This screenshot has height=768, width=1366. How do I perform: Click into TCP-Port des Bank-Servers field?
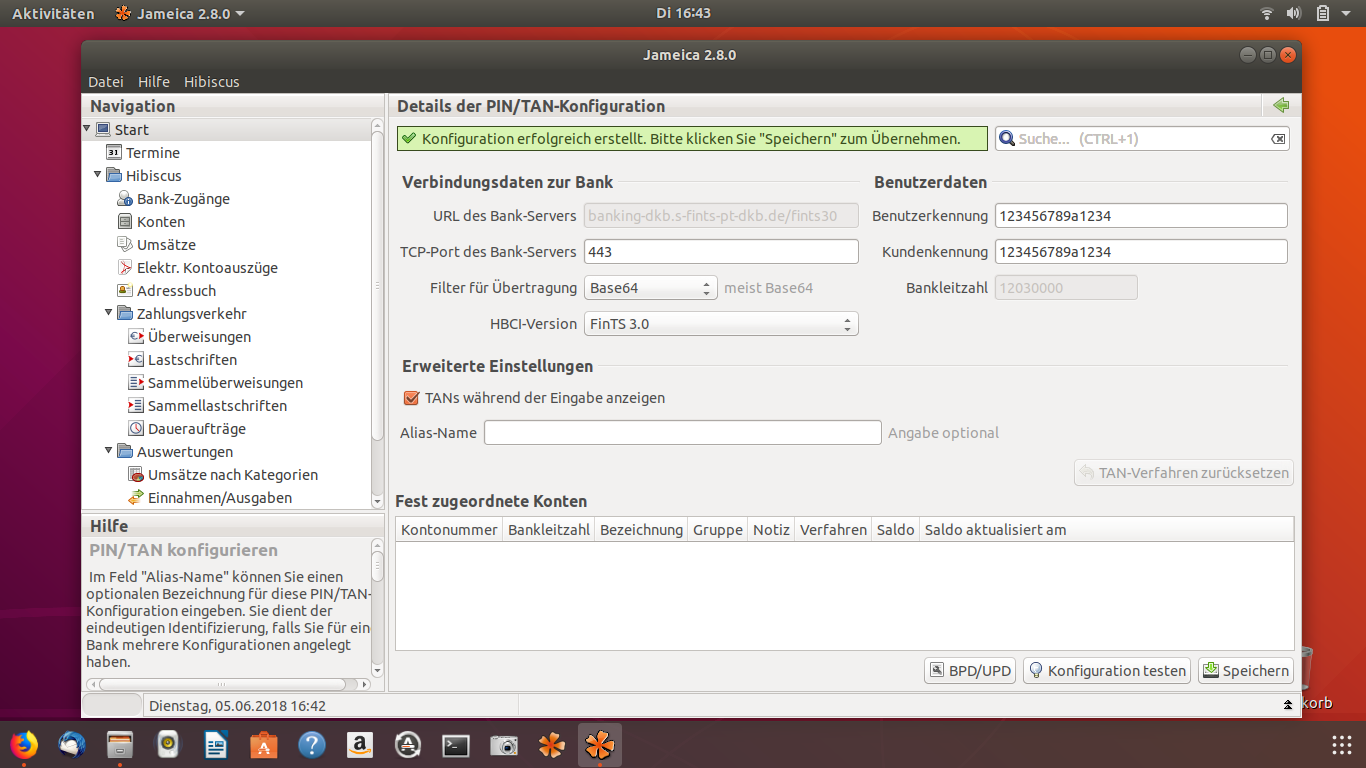pyautogui.click(x=721, y=252)
